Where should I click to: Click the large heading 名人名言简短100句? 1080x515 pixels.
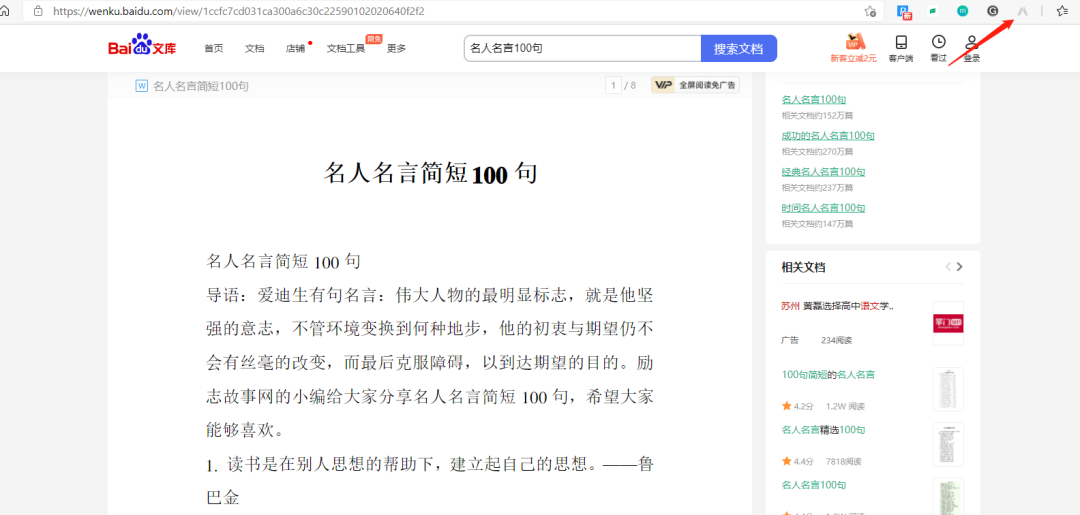430,174
